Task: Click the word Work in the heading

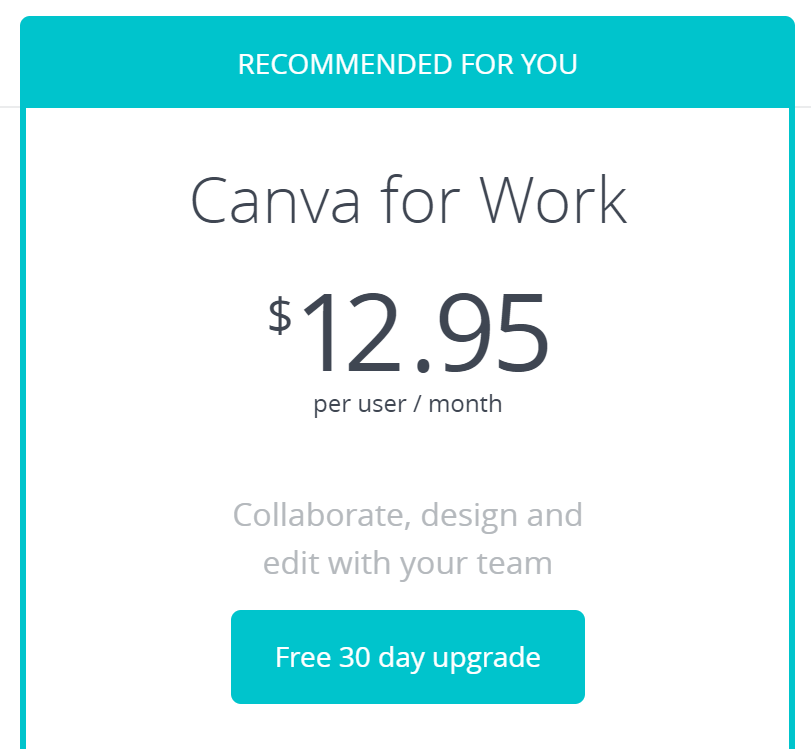Action: pyautogui.click(x=553, y=201)
